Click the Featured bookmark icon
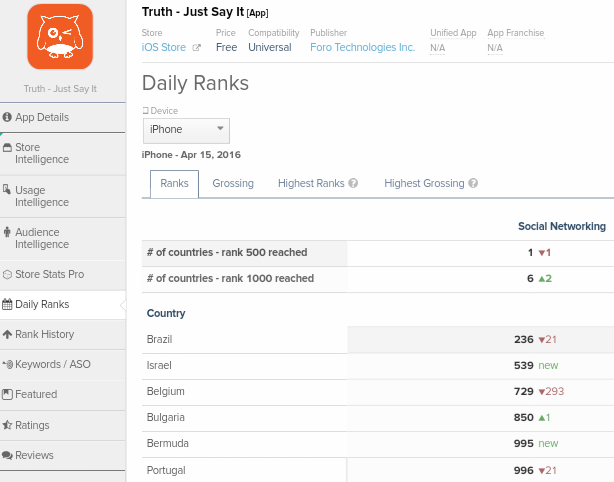The height and width of the screenshot is (482, 614). click(7, 394)
